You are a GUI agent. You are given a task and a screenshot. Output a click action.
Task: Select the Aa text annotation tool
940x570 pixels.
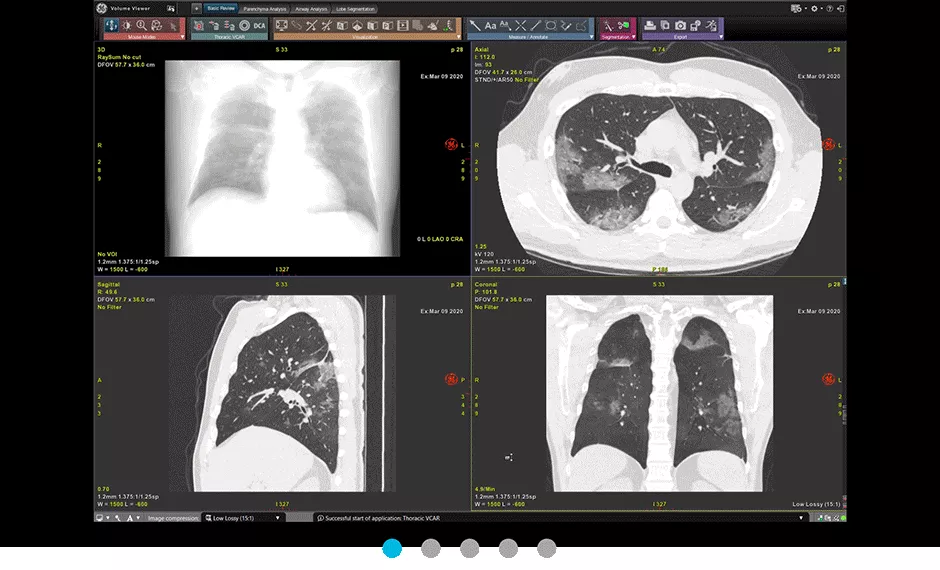(490, 25)
